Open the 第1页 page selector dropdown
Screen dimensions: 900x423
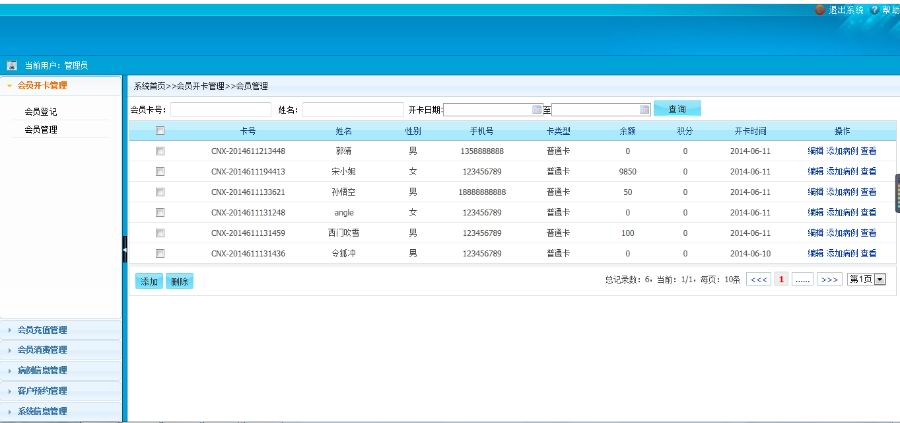click(x=867, y=280)
